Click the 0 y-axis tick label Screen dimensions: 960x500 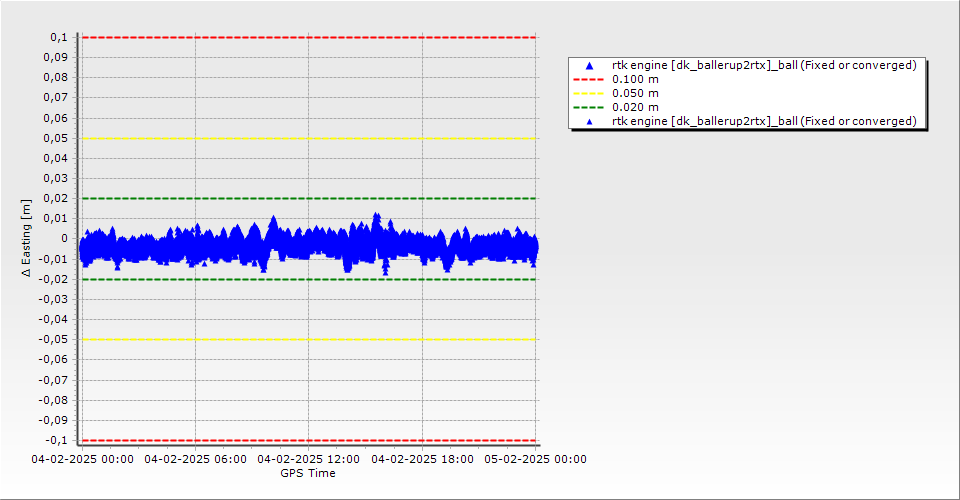65,239
